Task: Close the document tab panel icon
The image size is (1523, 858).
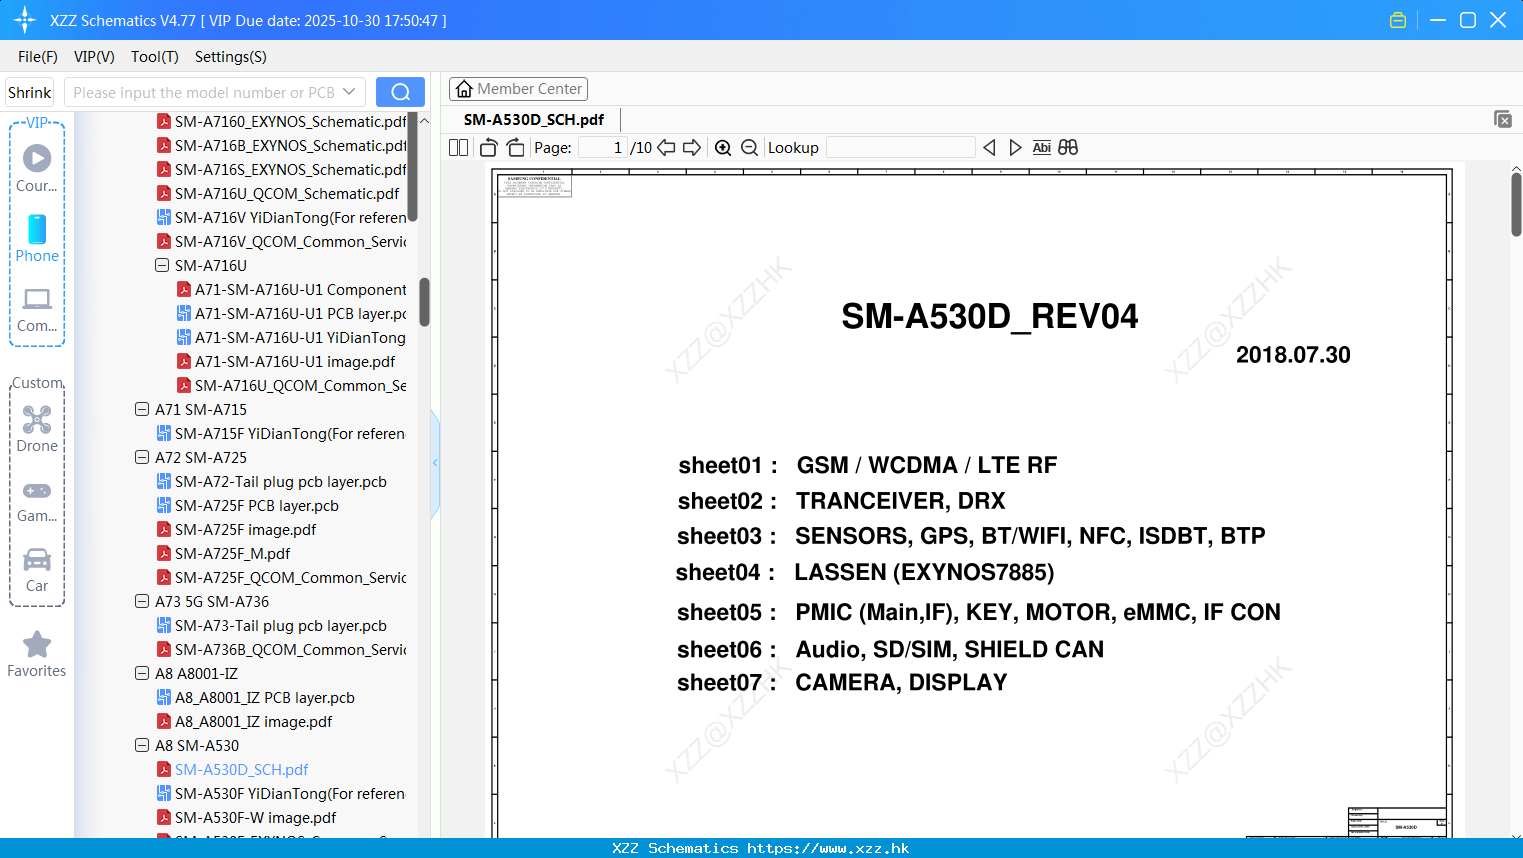Action: [x=1503, y=119]
